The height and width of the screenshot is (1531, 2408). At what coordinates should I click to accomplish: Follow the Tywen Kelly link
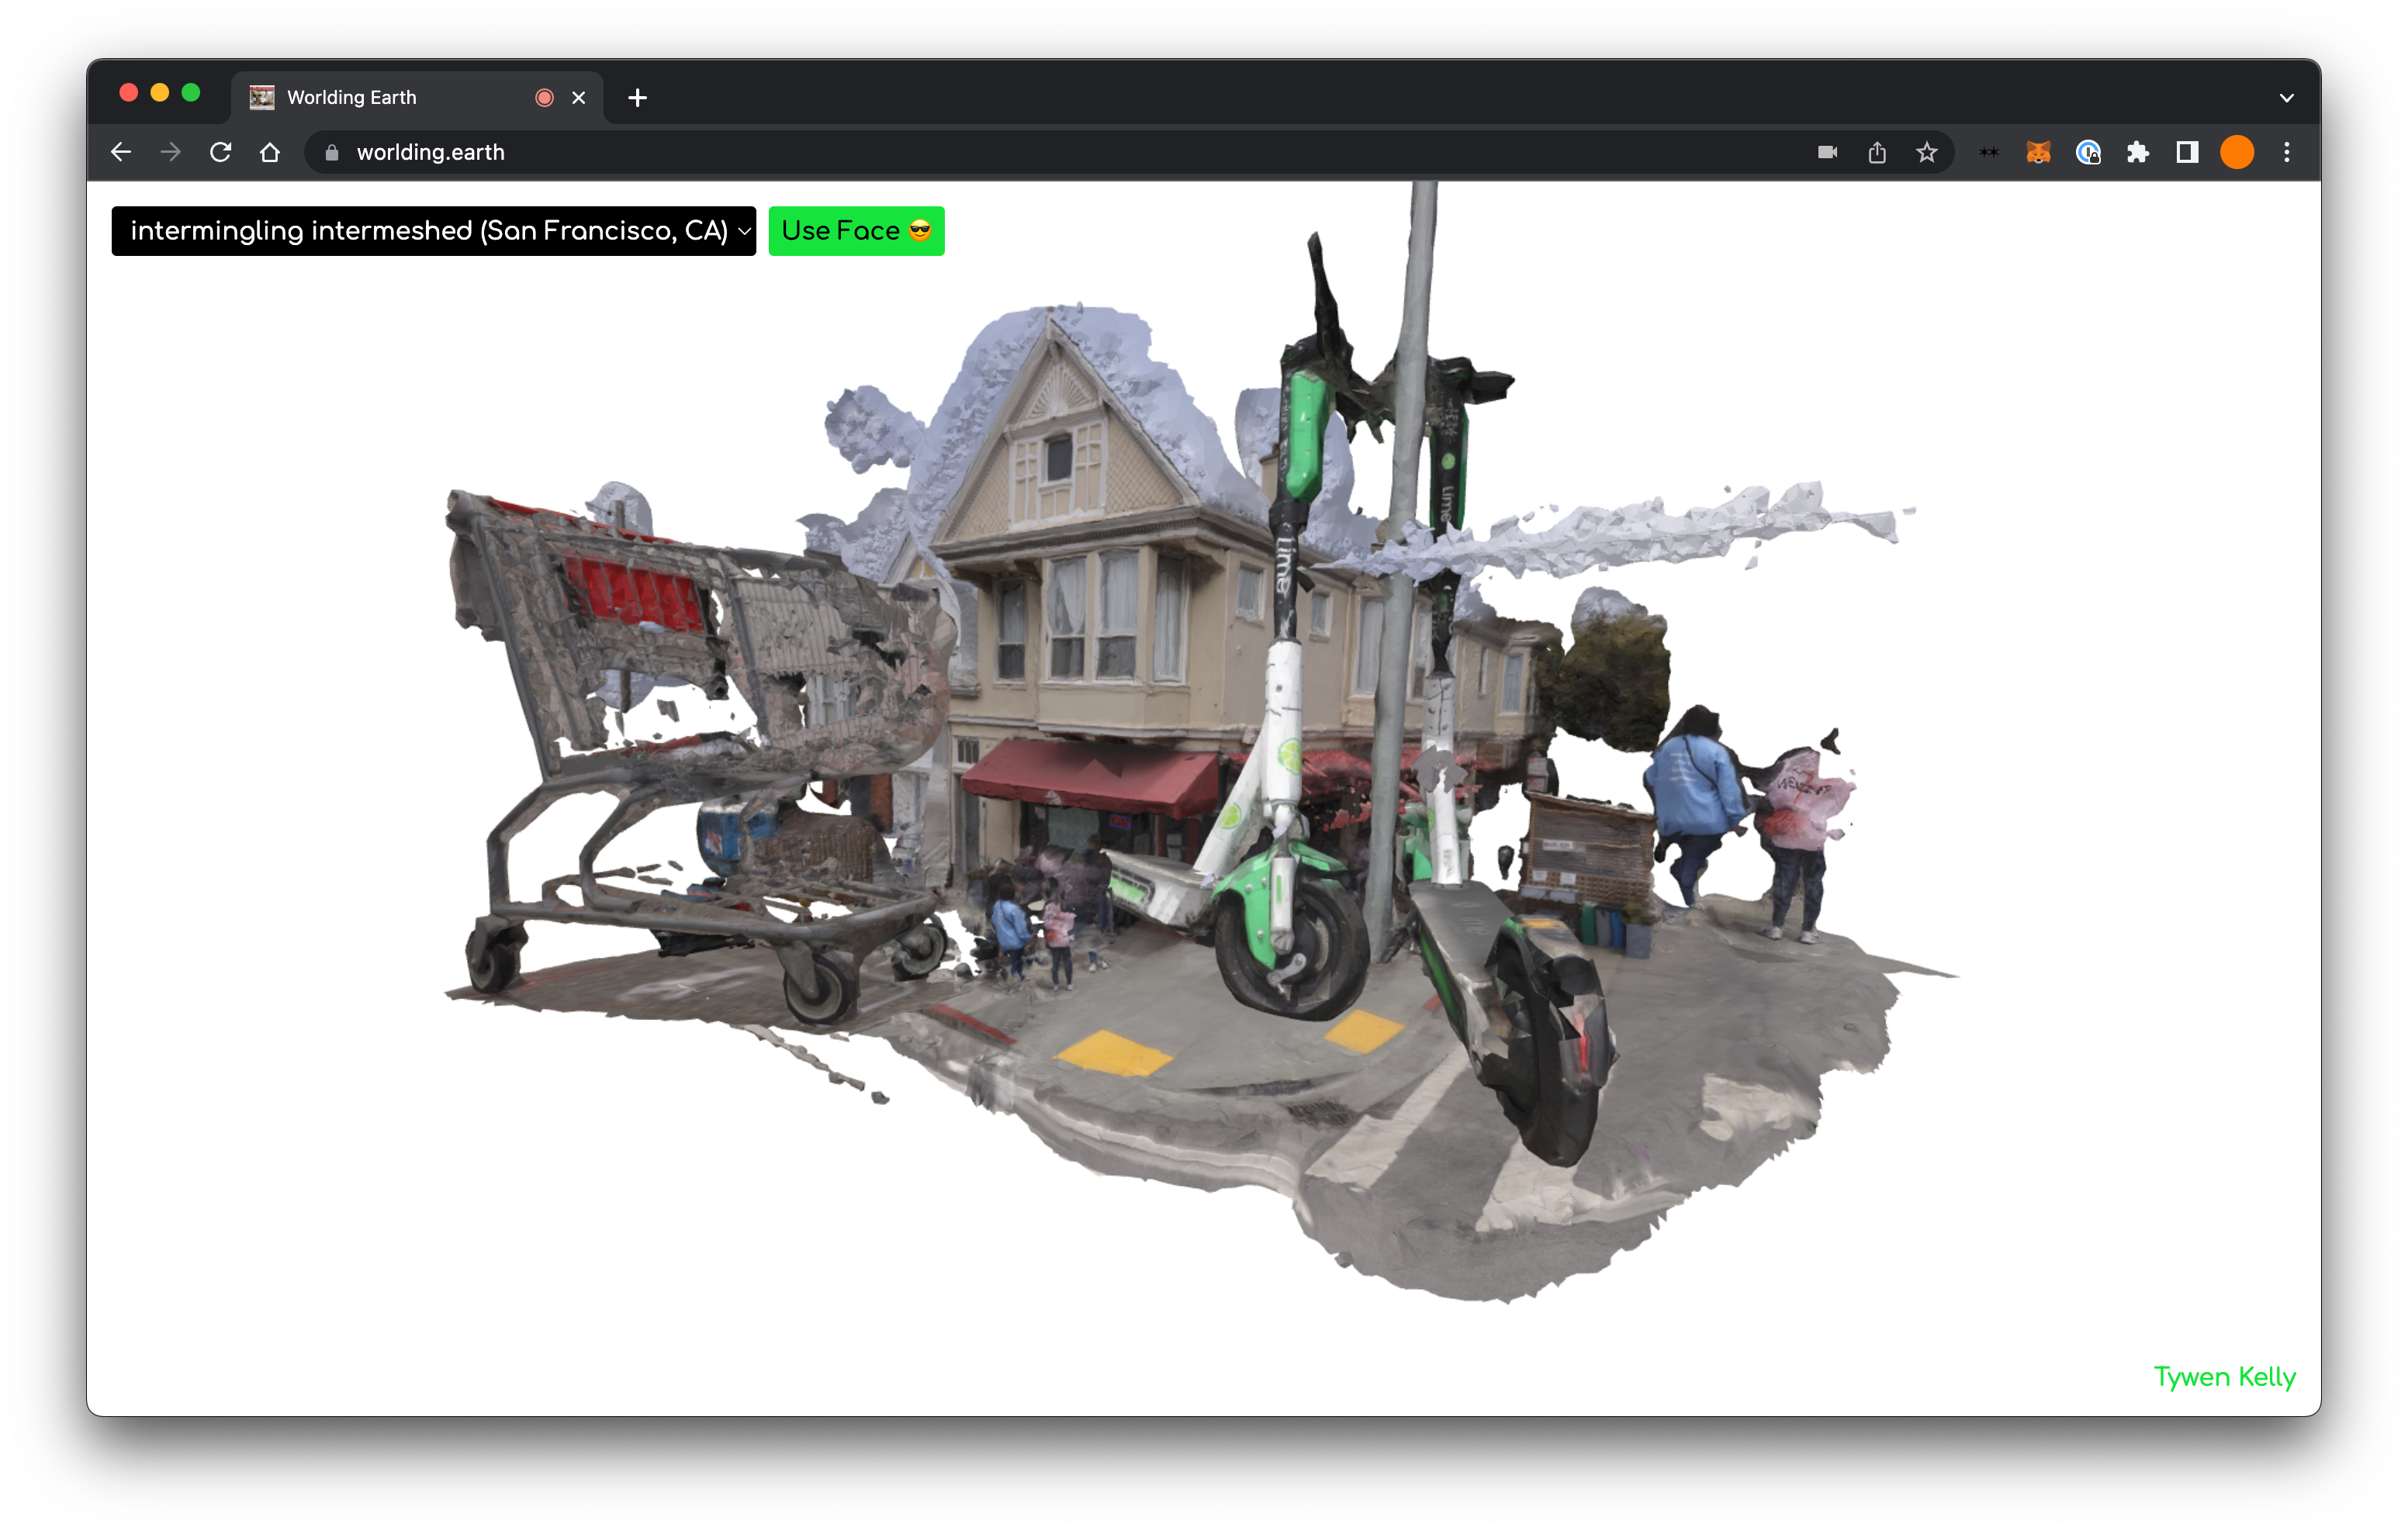coord(2224,1377)
